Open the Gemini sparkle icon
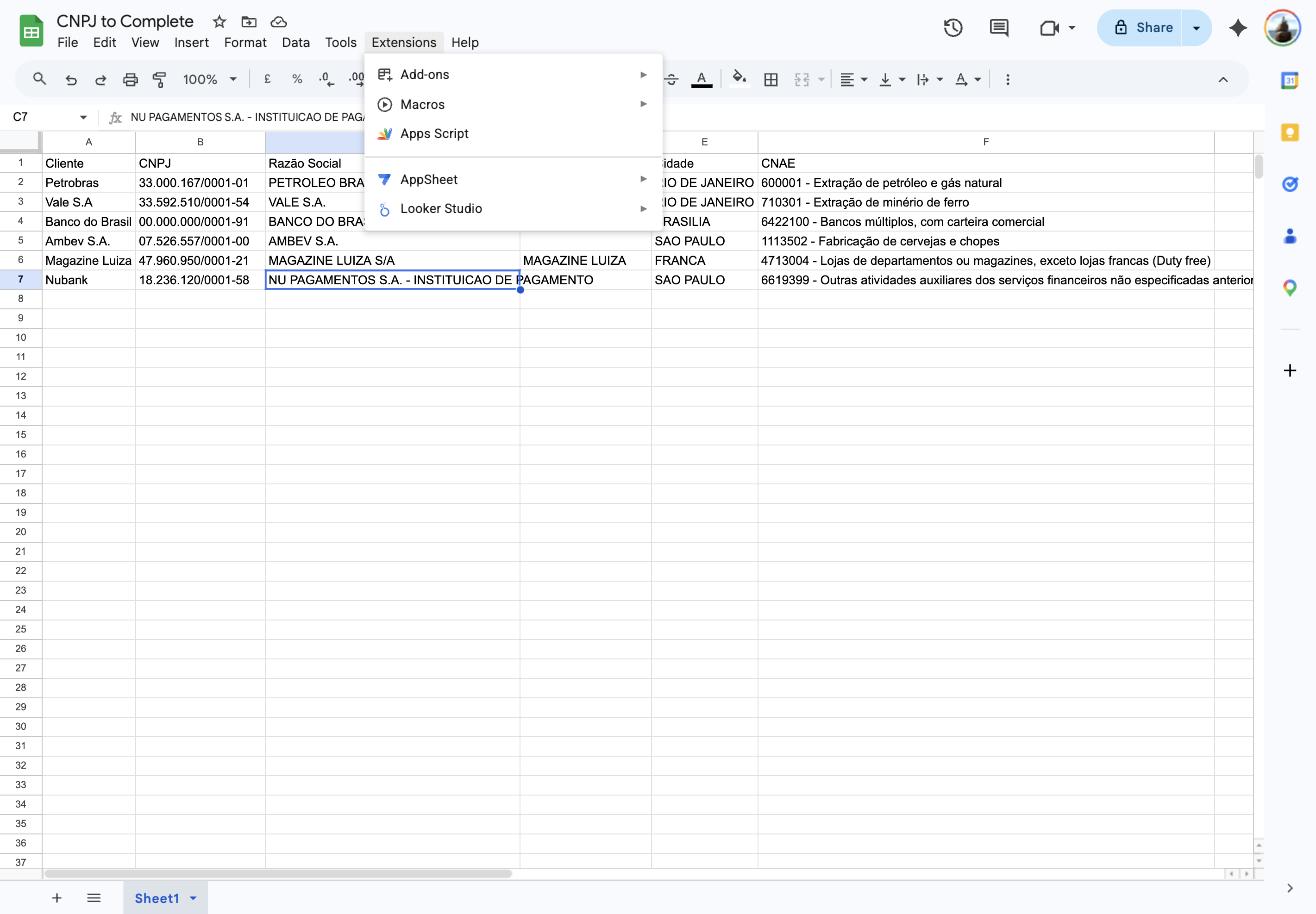Screen dimensions: 1316x914 1238,28
